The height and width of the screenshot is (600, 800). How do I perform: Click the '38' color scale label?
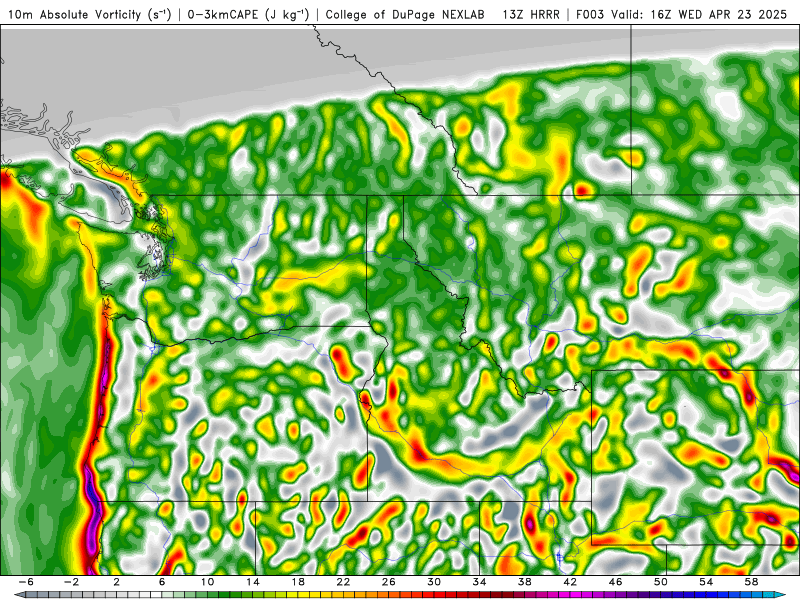[x=524, y=582]
